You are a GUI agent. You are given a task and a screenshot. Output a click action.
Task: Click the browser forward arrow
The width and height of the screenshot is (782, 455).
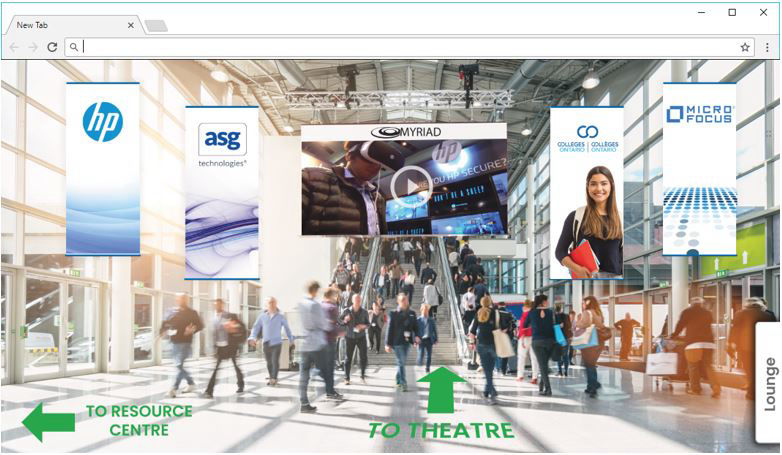coord(33,47)
